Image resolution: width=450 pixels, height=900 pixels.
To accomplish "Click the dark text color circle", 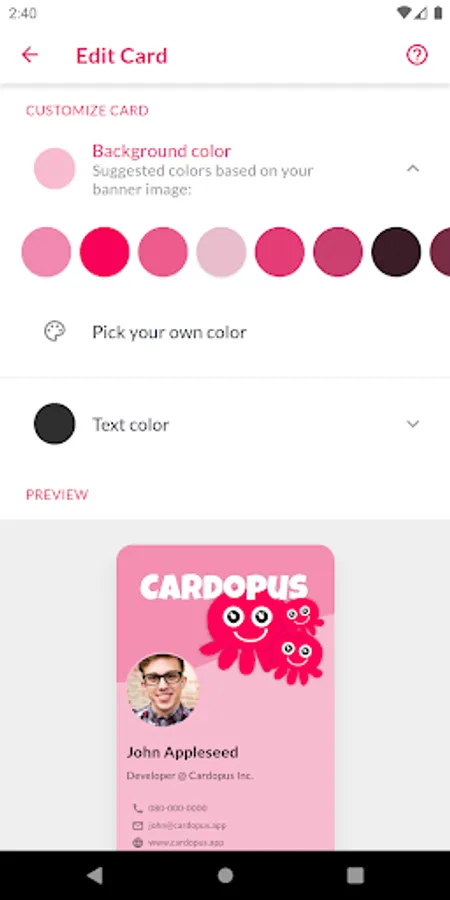I will click(55, 424).
